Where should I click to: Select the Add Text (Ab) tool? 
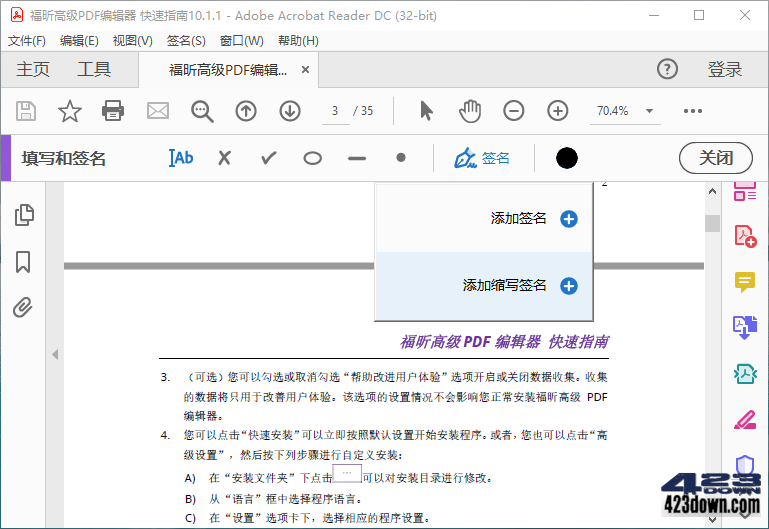(182, 158)
